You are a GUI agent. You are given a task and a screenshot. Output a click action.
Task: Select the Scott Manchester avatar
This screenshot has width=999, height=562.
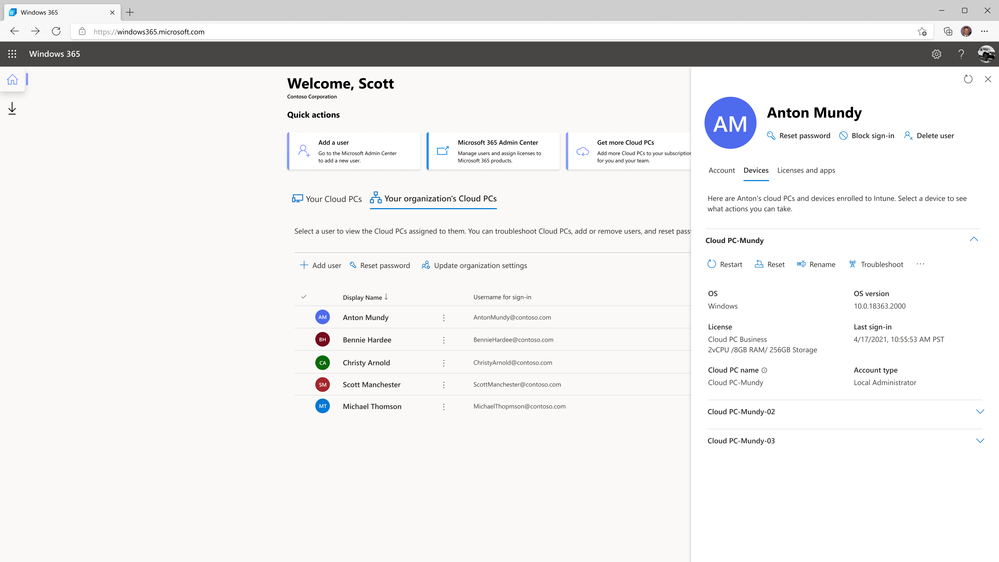pos(322,384)
